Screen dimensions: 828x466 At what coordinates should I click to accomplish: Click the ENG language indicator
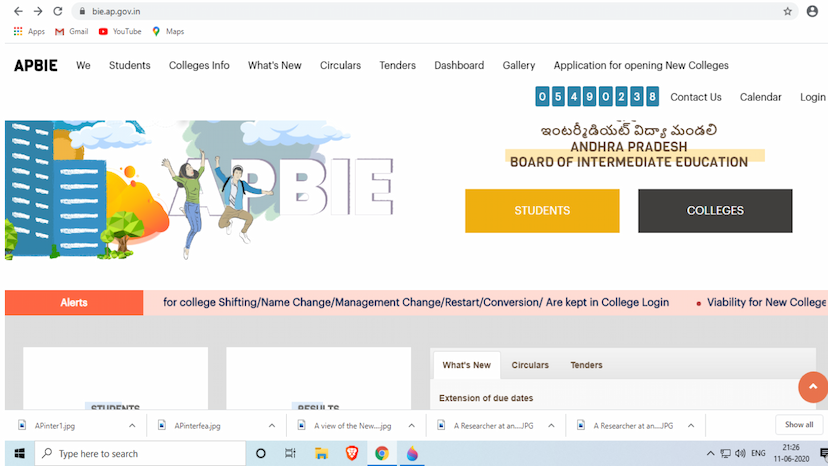[758, 453]
